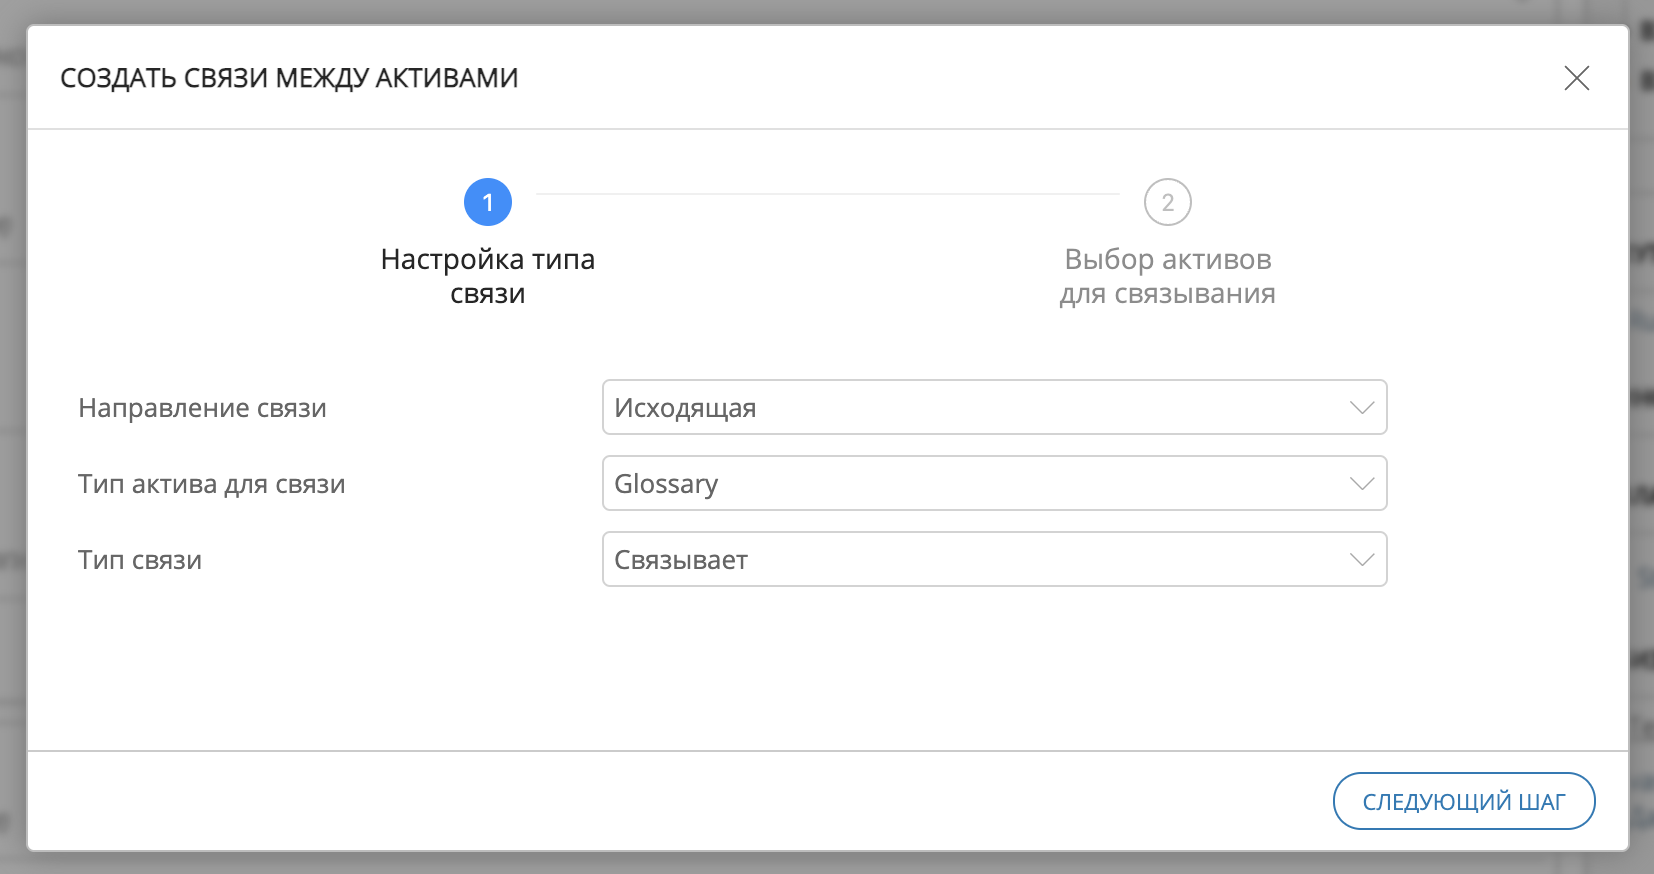Click the Направление связи field label

pos(202,408)
